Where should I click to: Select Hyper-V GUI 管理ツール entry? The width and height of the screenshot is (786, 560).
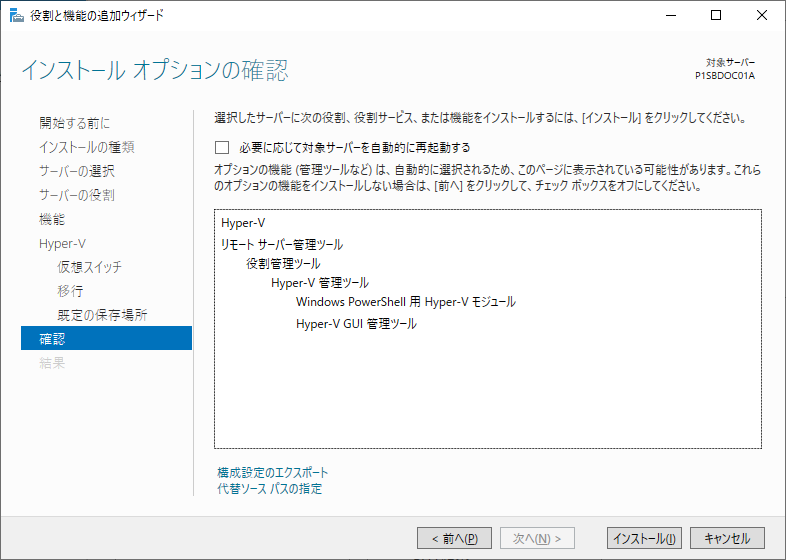pos(356,324)
